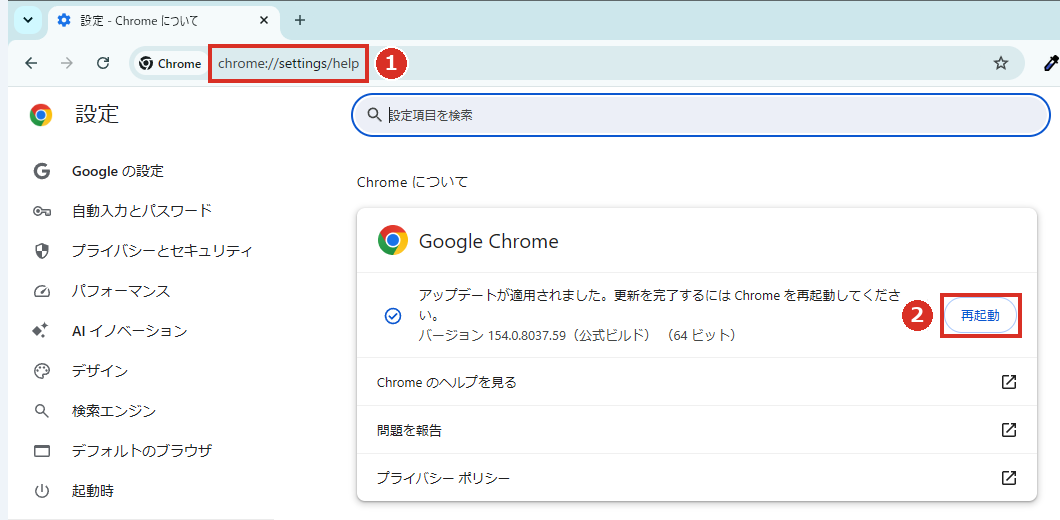Screen dimensions: 1060x520
Task: Open Chrome のヘルプを見る link
Action: [696, 382]
